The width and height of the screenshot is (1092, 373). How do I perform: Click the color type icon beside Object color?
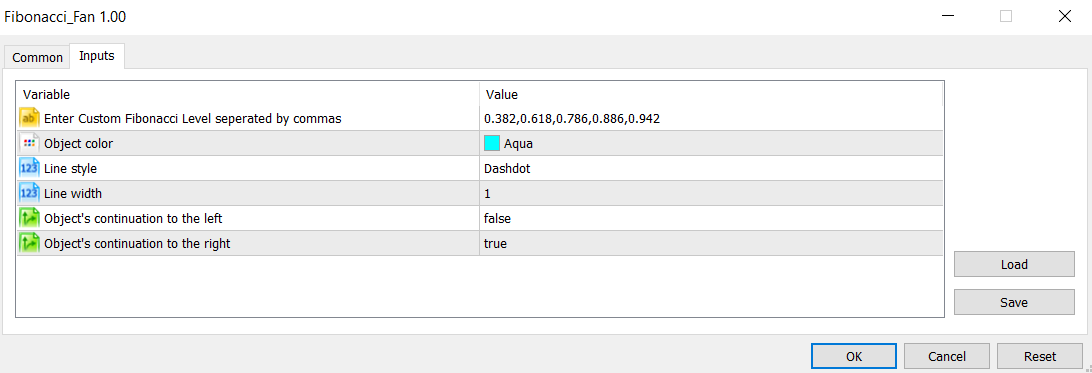click(28, 143)
